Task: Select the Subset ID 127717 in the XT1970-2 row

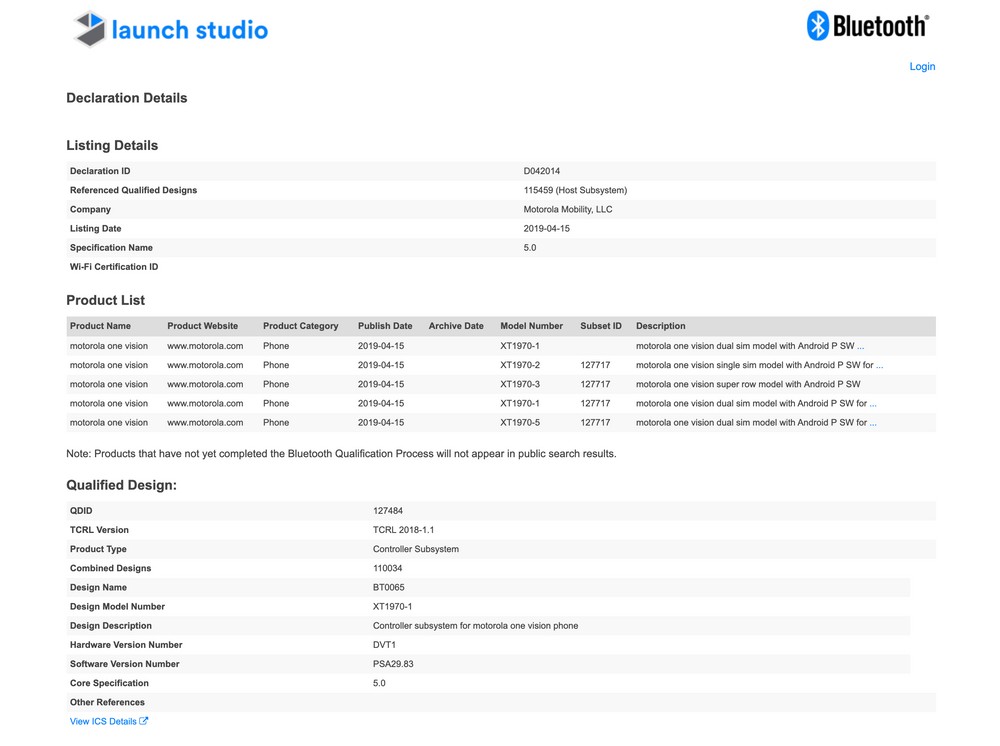Action: click(595, 365)
